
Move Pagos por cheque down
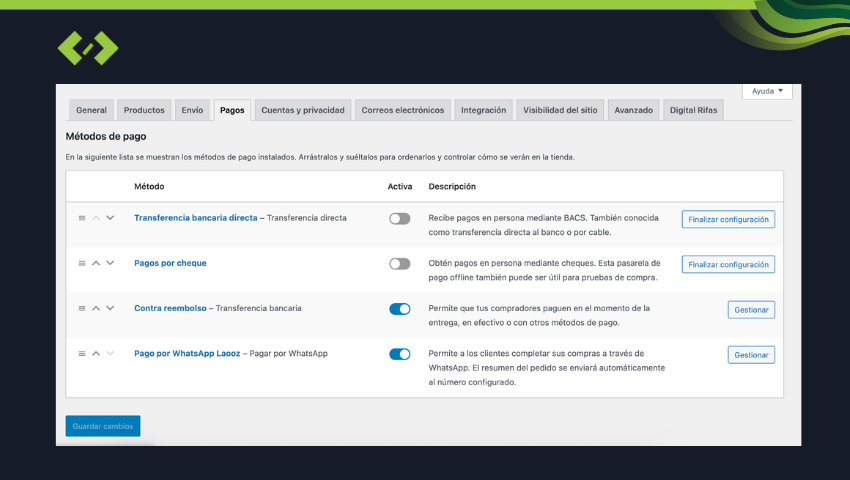pyautogui.click(x=110, y=263)
